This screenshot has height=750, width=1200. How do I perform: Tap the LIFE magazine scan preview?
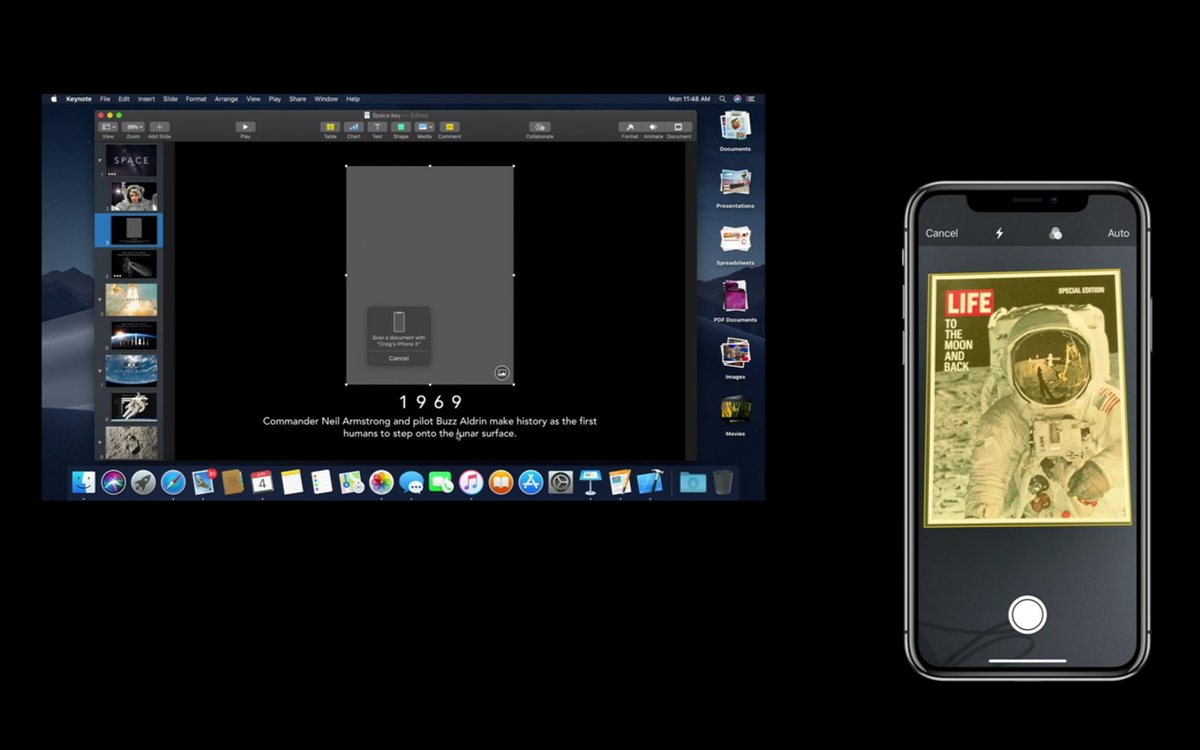tap(1028, 396)
